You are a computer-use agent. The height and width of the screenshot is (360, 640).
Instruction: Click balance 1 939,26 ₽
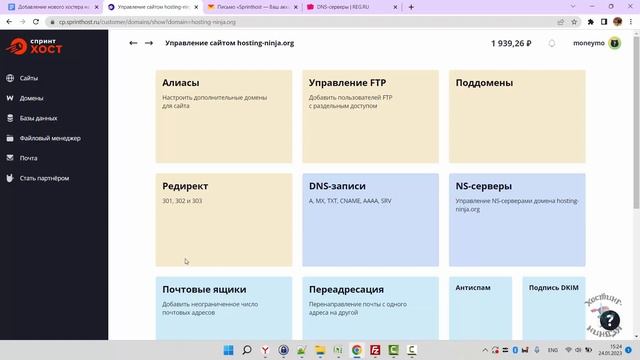tap(511, 43)
